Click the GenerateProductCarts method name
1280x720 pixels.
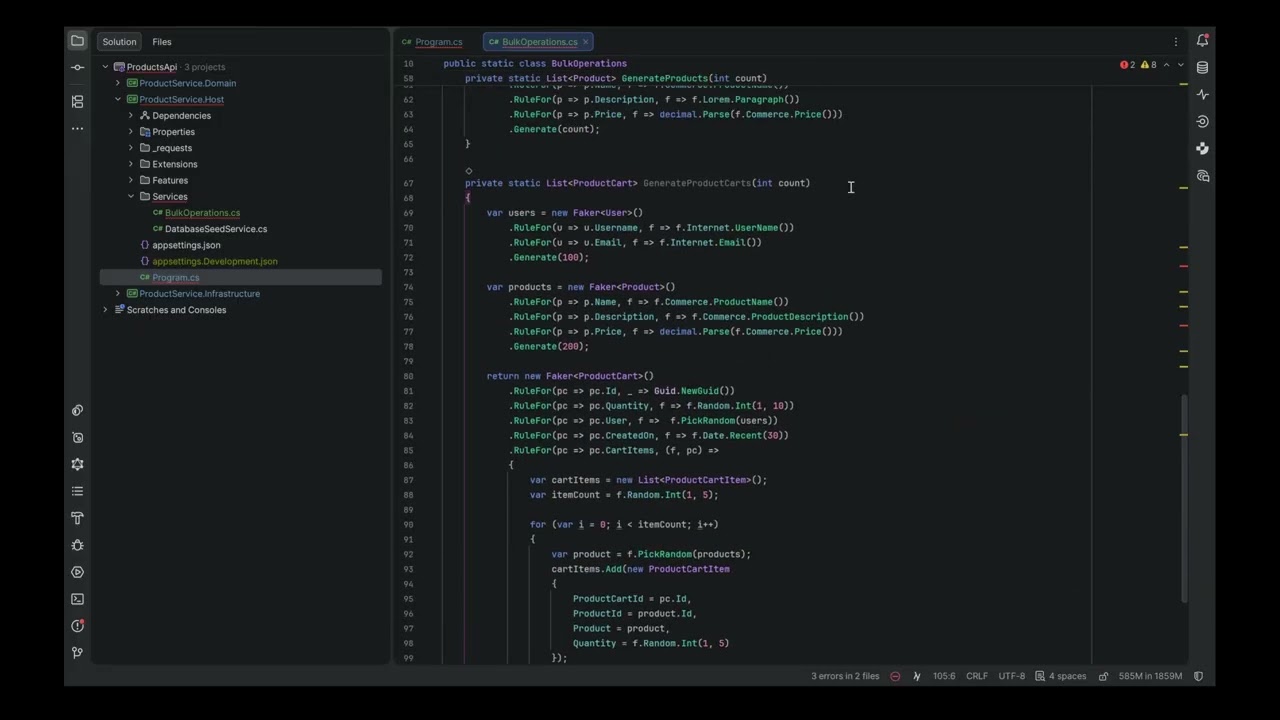pyautogui.click(x=696, y=183)
